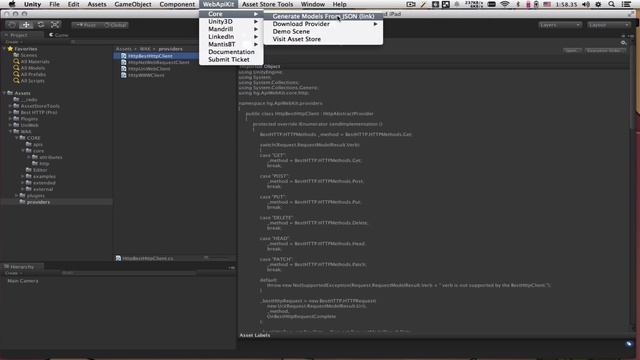640x360 pixels.
Task: Switch to the Game tab
Action: point(59,35)
